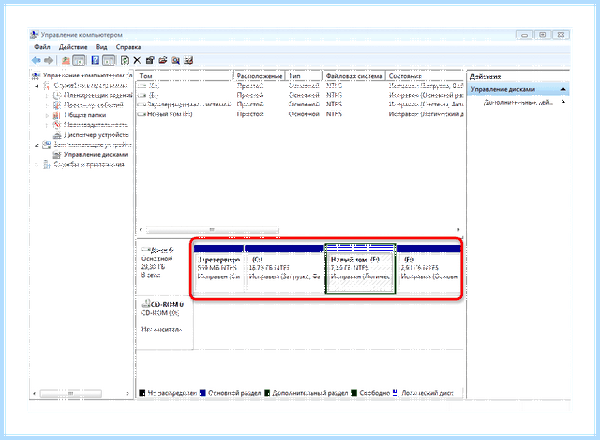Open Properties using the toolbar icon
This screenshot has height=440, width=600.
[x=150, y=60]
